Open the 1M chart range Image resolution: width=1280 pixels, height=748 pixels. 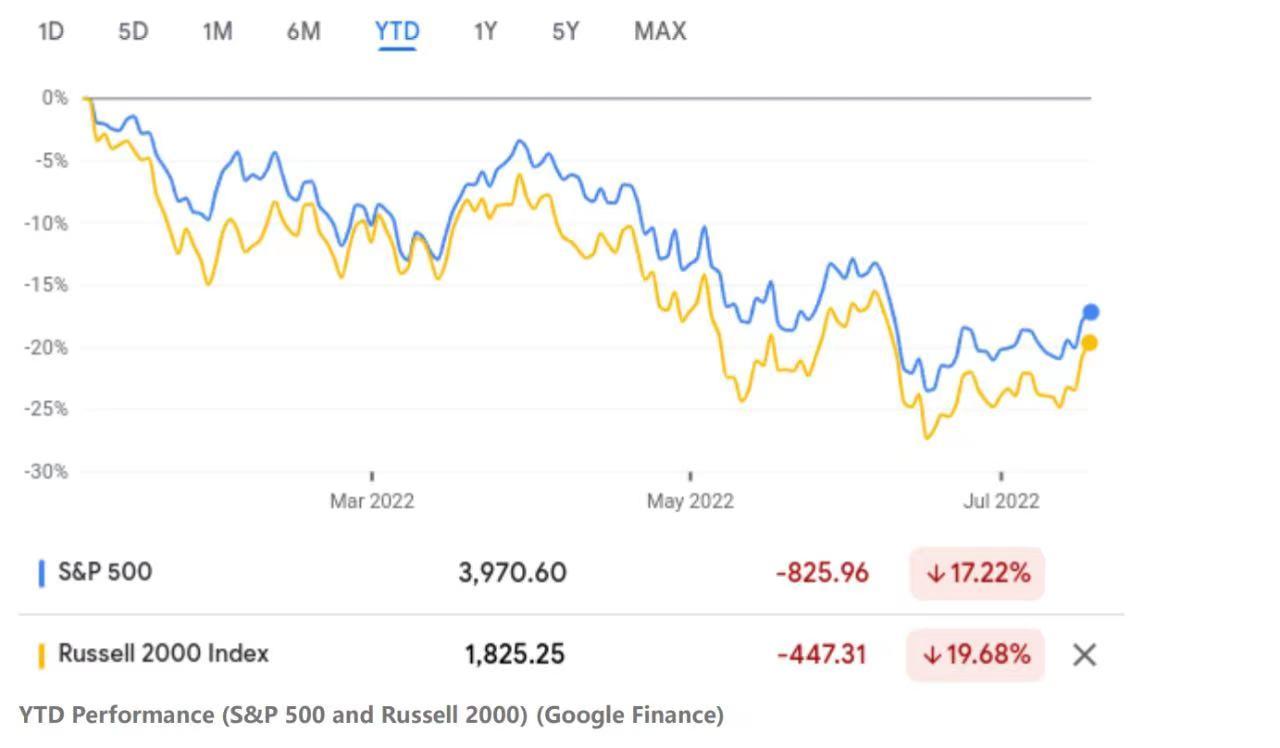coord(217,32)
